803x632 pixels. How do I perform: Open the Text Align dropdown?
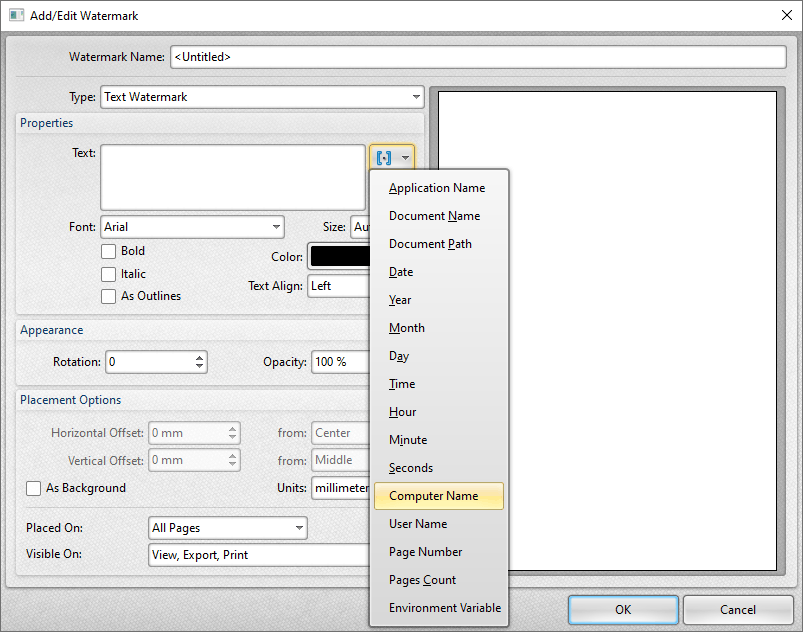point(345,286)
